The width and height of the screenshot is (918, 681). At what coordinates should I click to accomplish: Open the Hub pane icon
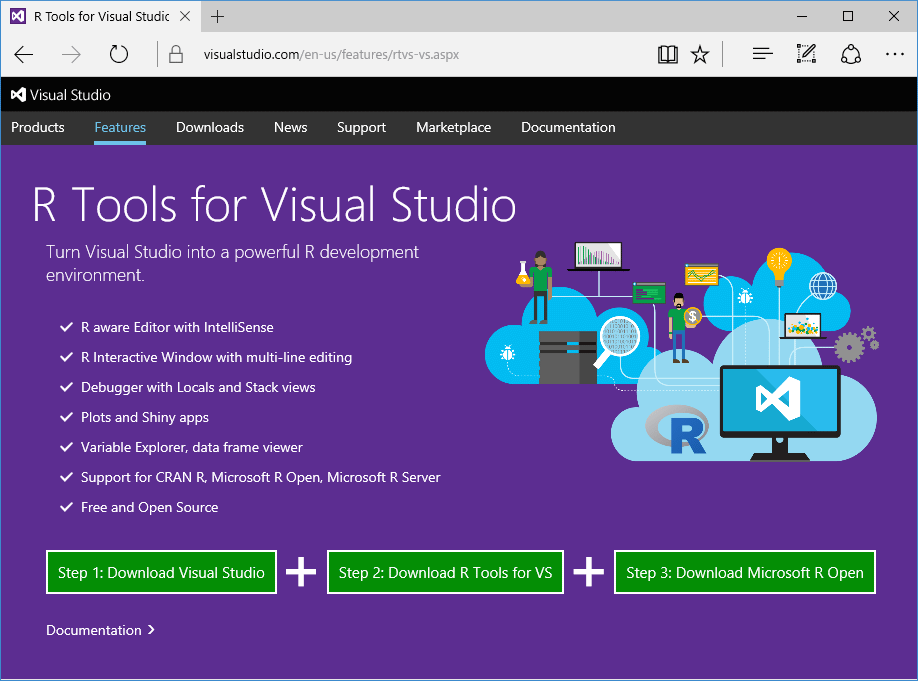pyautogui.click(x=762, y=54)
